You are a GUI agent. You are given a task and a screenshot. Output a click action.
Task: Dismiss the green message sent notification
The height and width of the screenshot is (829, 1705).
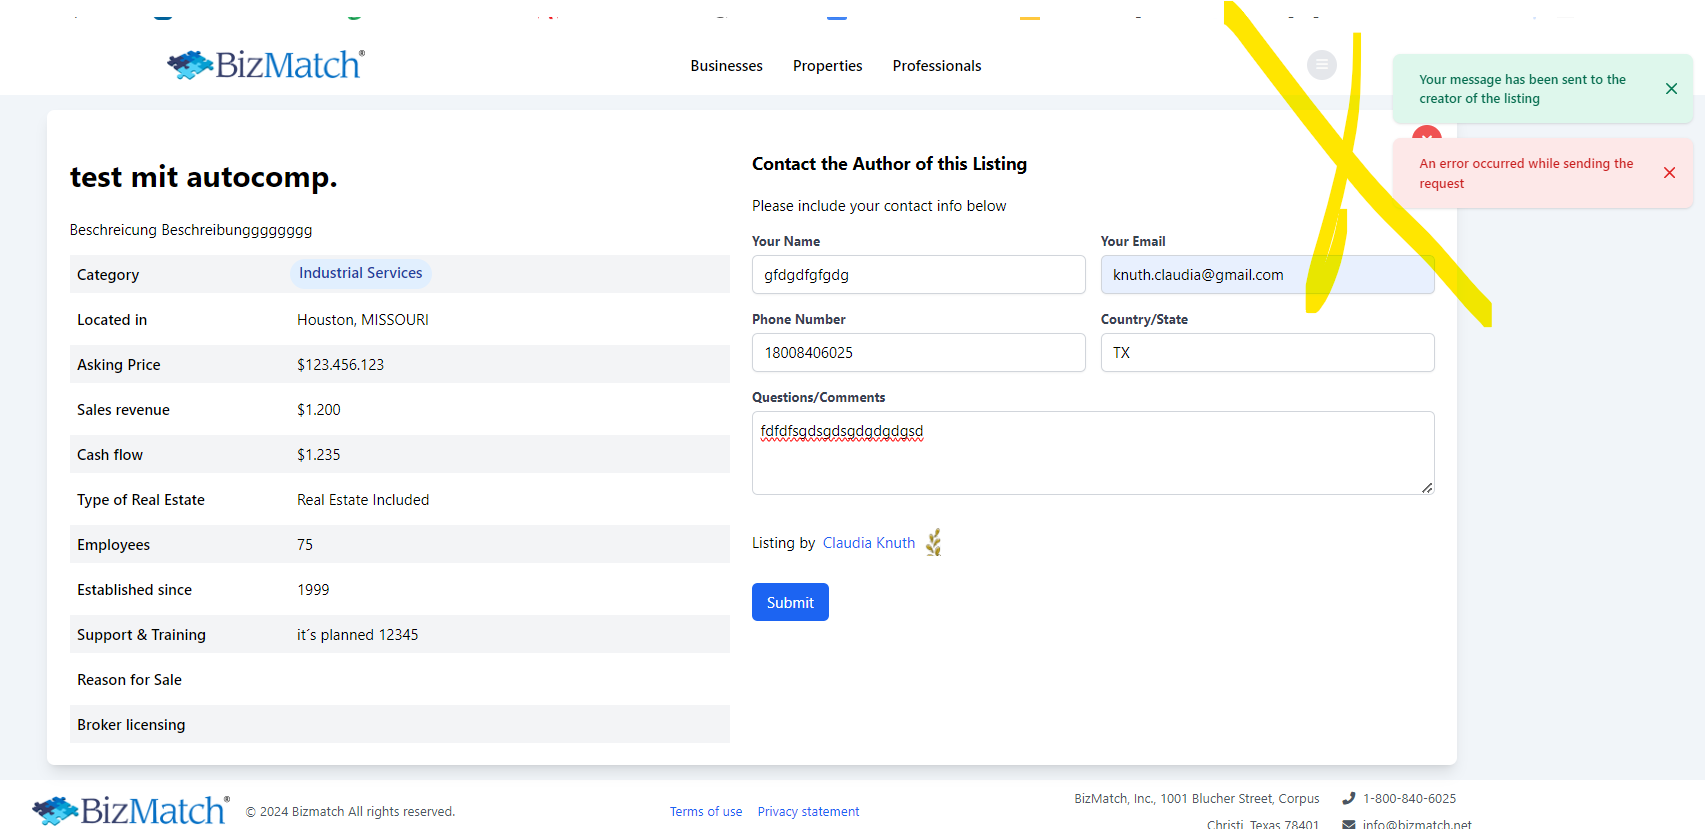click(x=1670, y=89)
